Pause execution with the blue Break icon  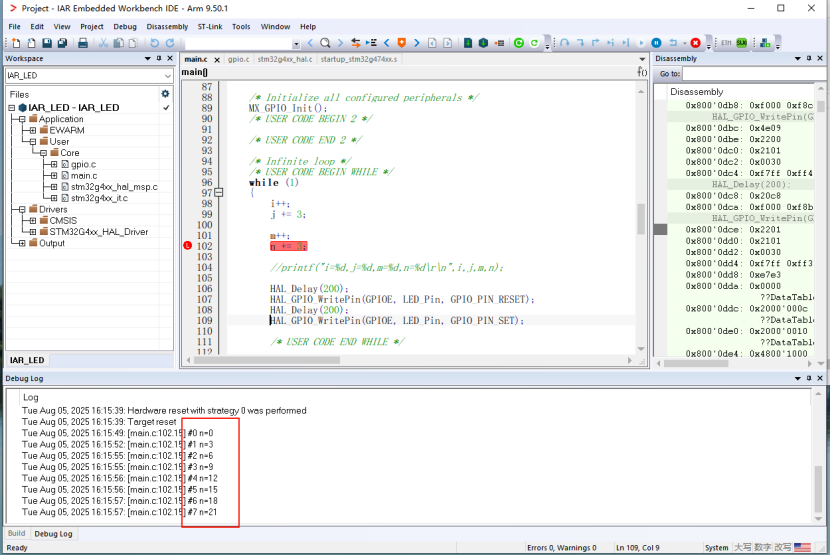pos(656,43)
